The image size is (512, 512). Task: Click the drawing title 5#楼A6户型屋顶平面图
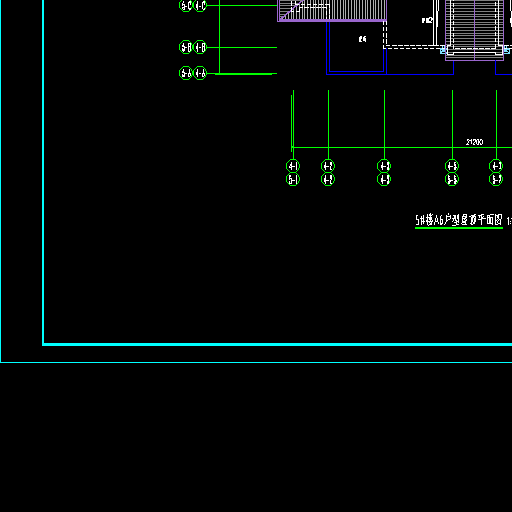click(x=459, y=220)
